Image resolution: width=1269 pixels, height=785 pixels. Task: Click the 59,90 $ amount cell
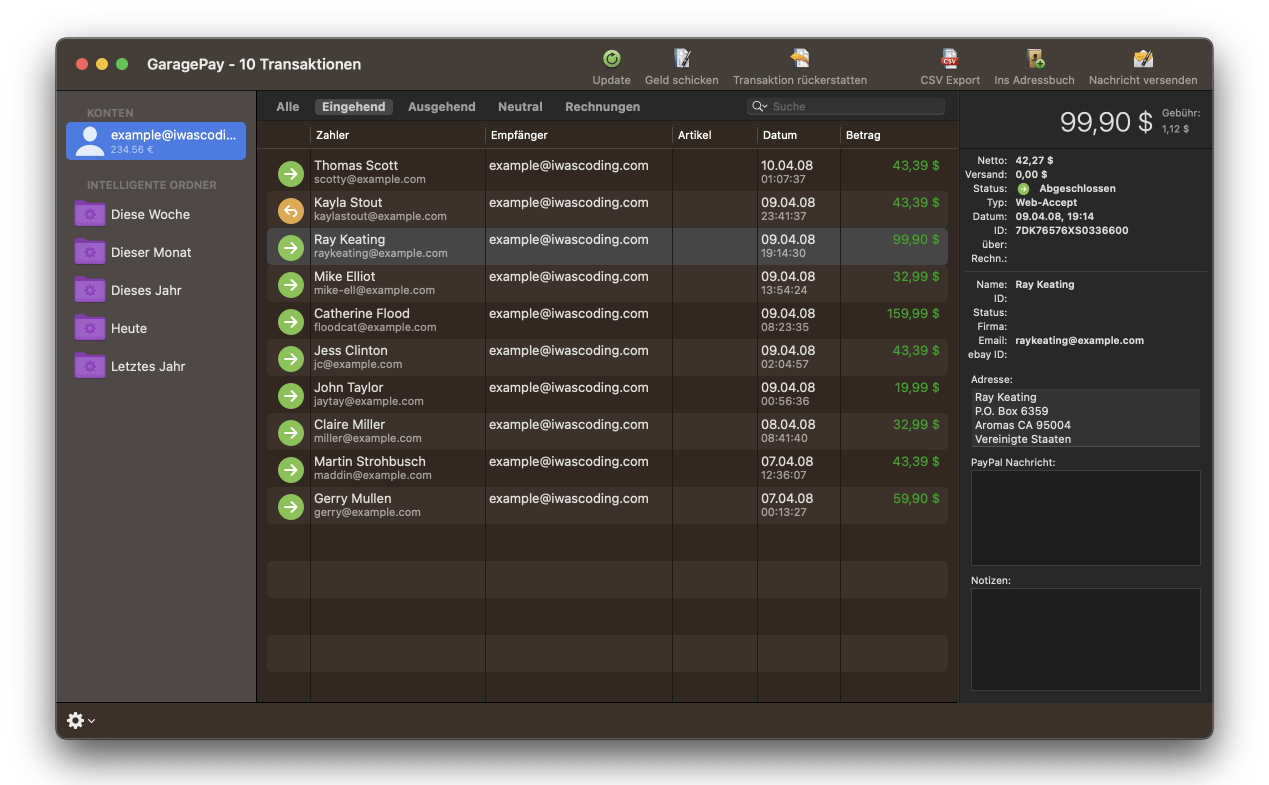[916, 498]
